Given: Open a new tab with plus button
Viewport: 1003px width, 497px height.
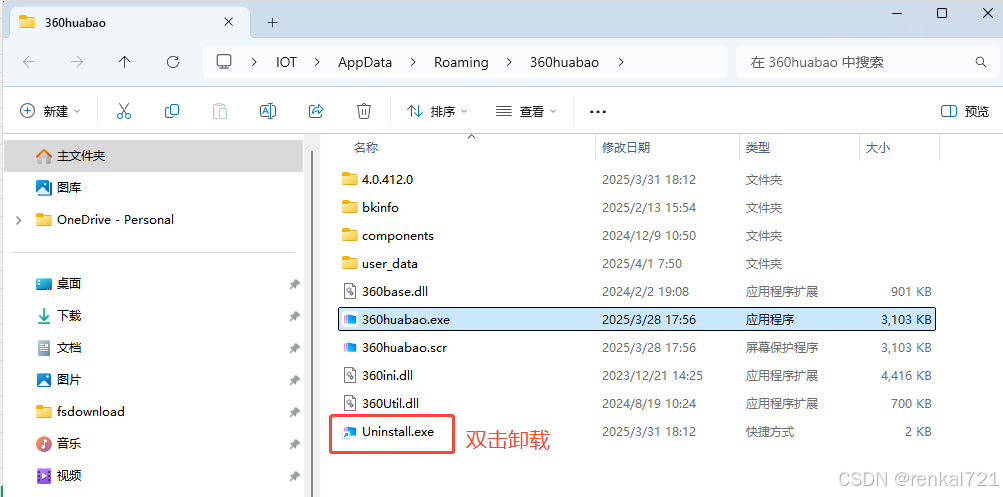Looking at the screenshot, I should (272, 22).
